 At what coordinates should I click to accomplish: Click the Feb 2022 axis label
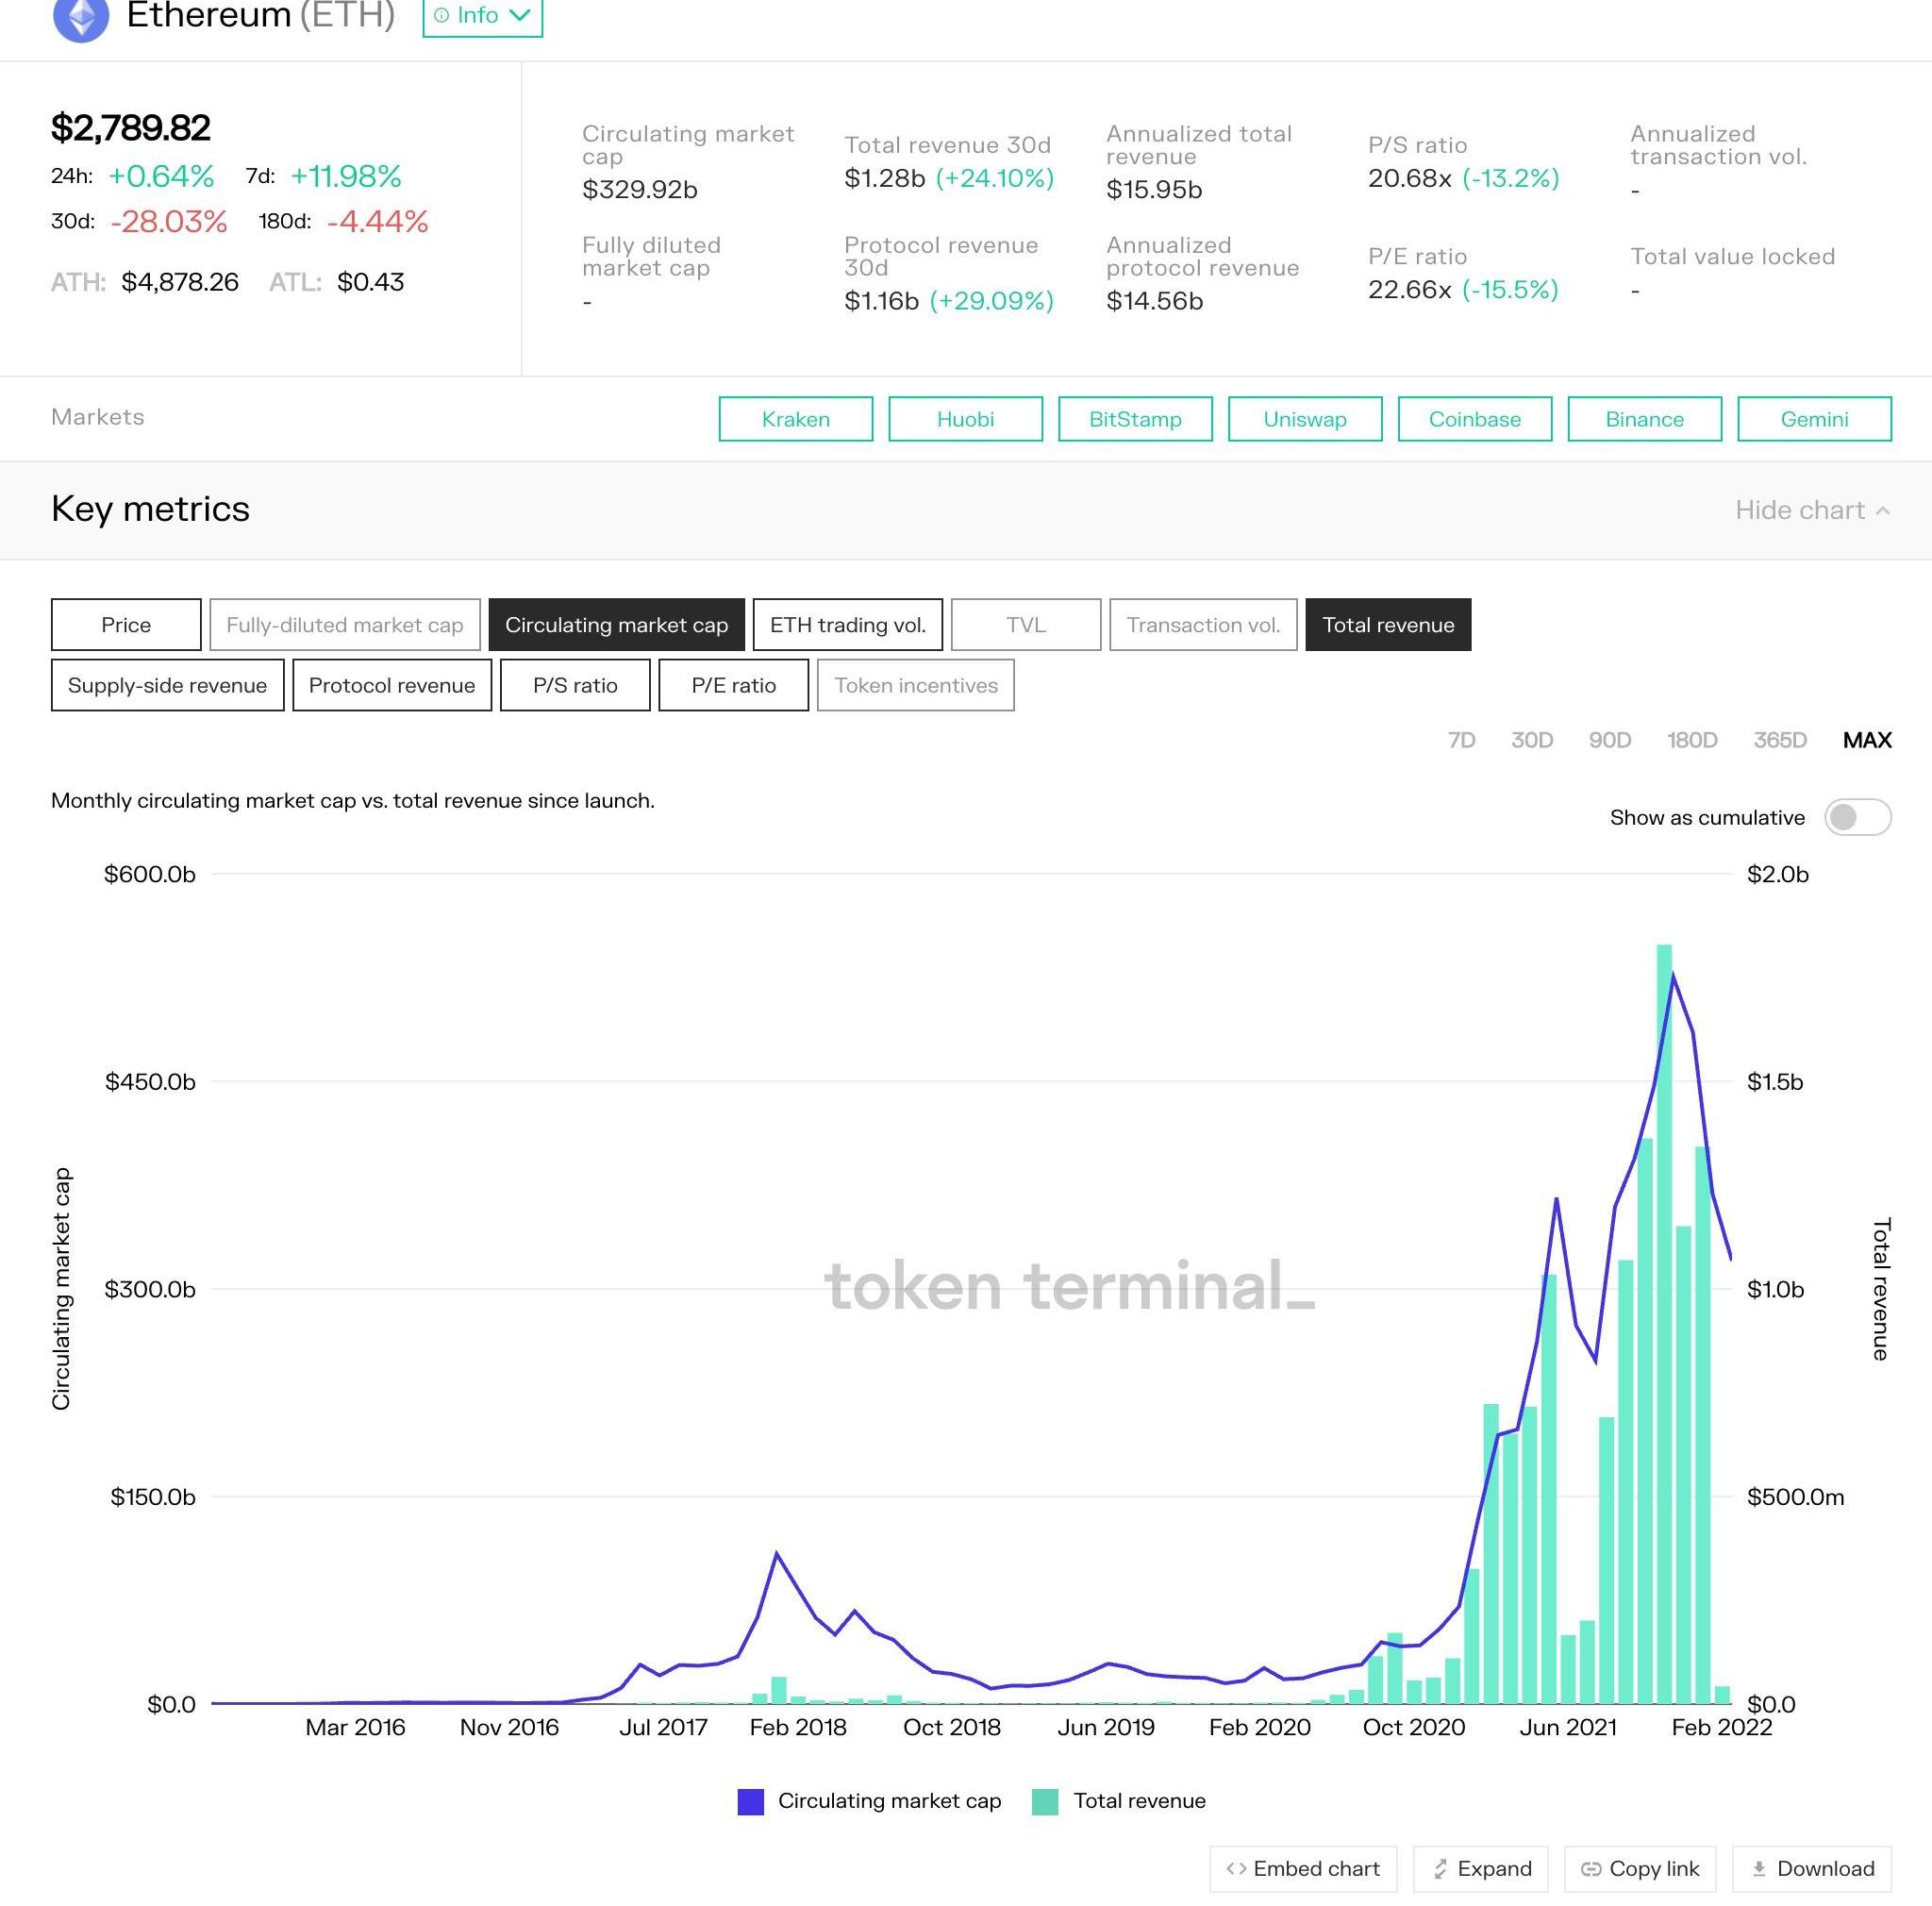click(x=1721, y=1727)
